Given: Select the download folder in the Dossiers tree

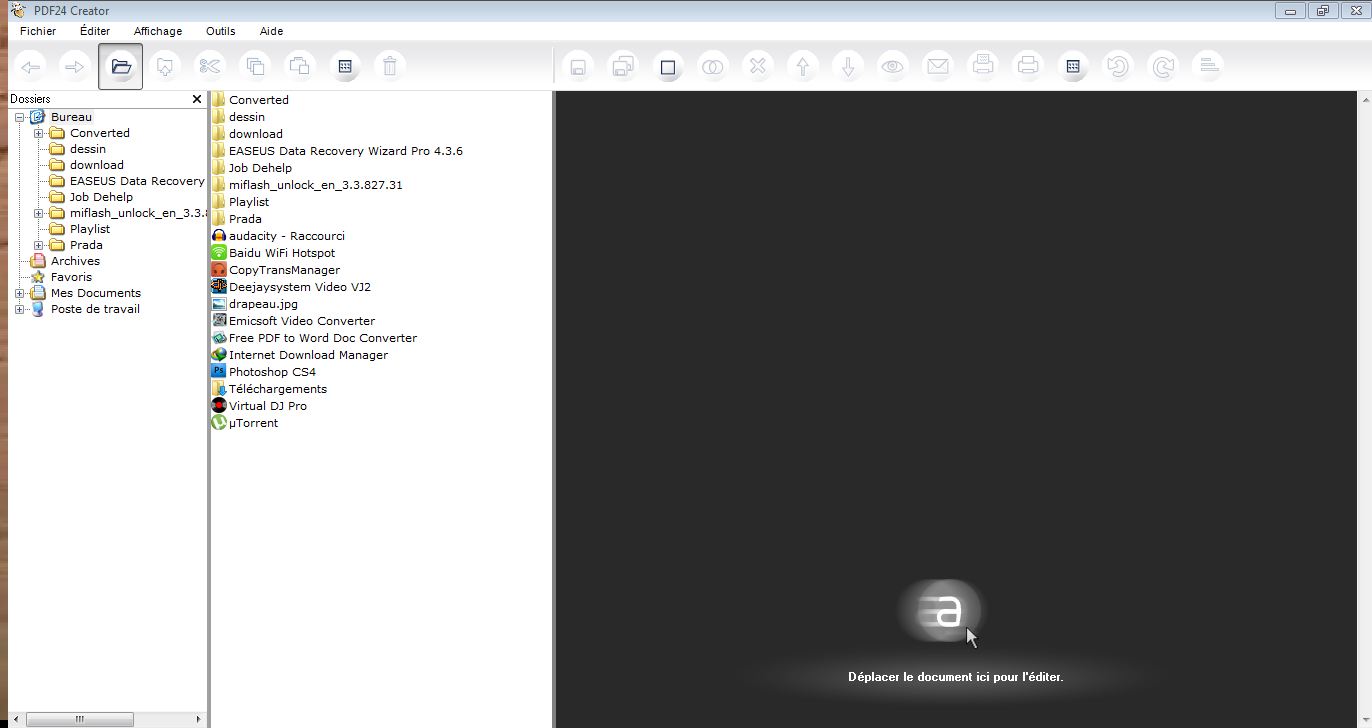Looking at the screenshot, I should [x=97, y=165].
